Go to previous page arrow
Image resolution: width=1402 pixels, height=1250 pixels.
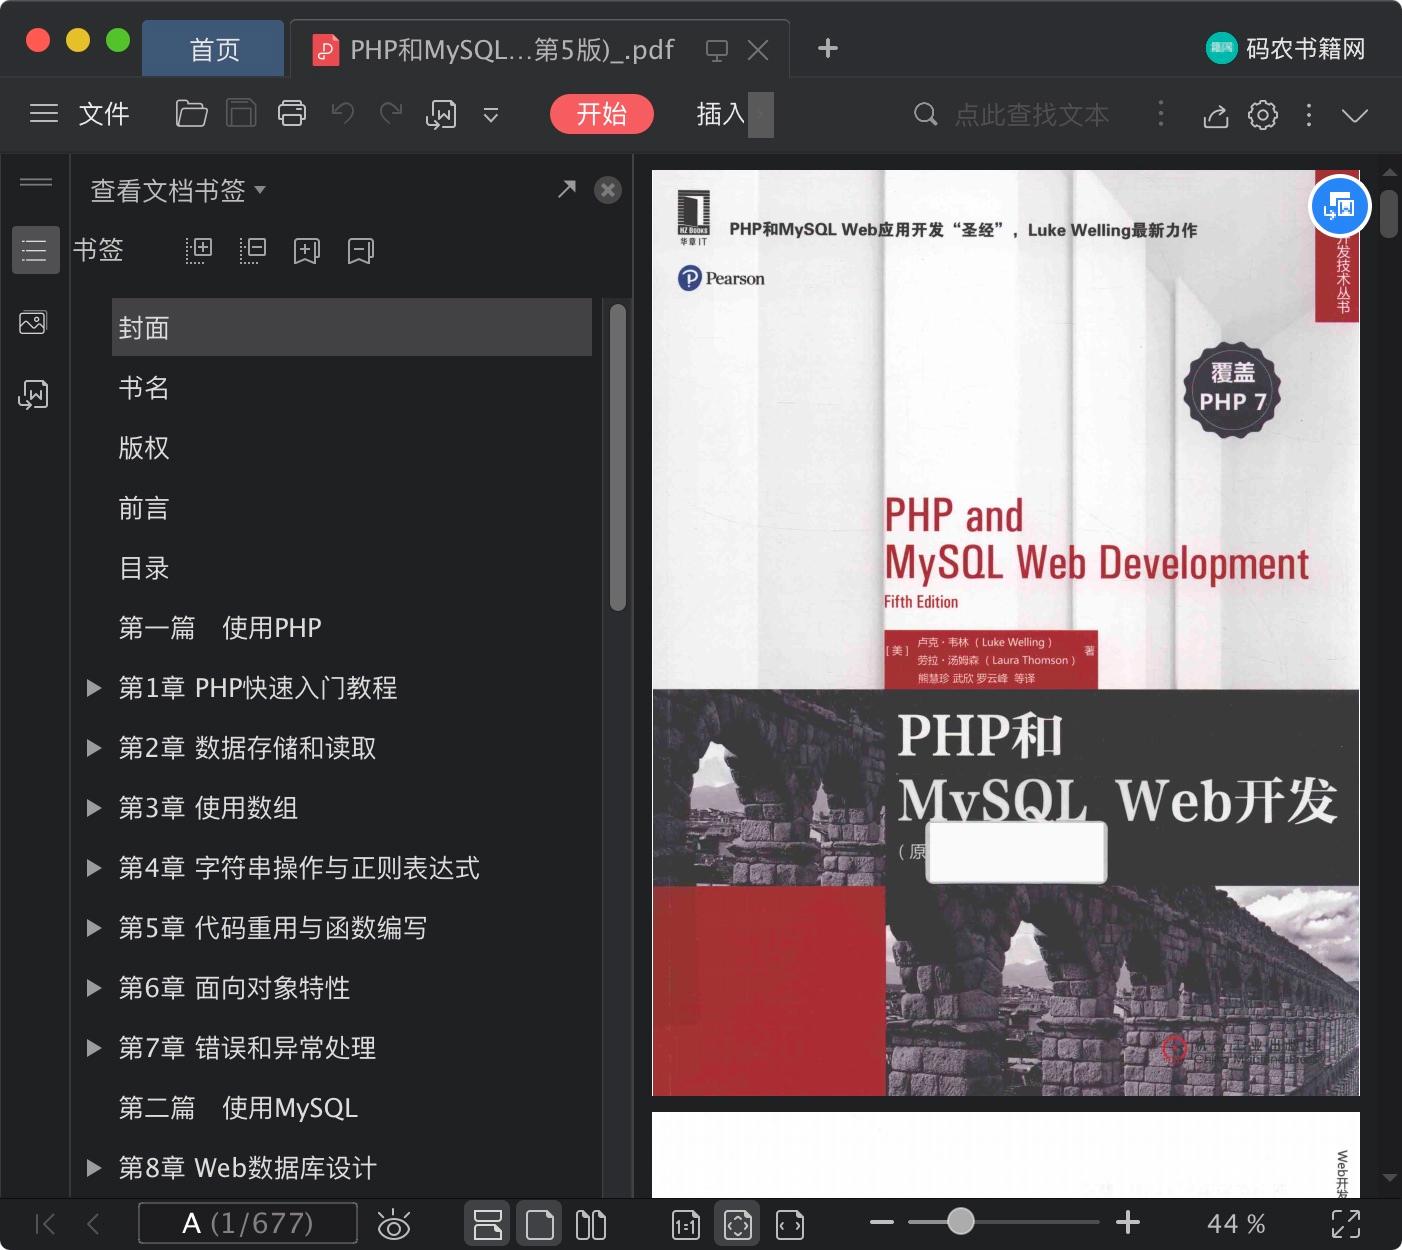[93, 1223]
